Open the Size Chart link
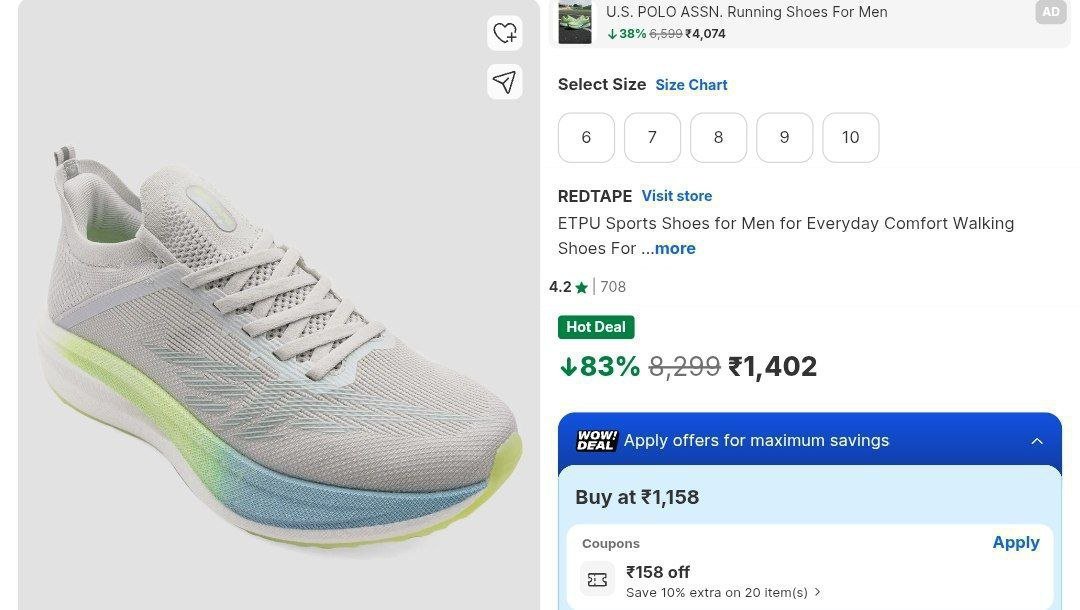The width and height of the screenshot is (1080, 610). 691,85
